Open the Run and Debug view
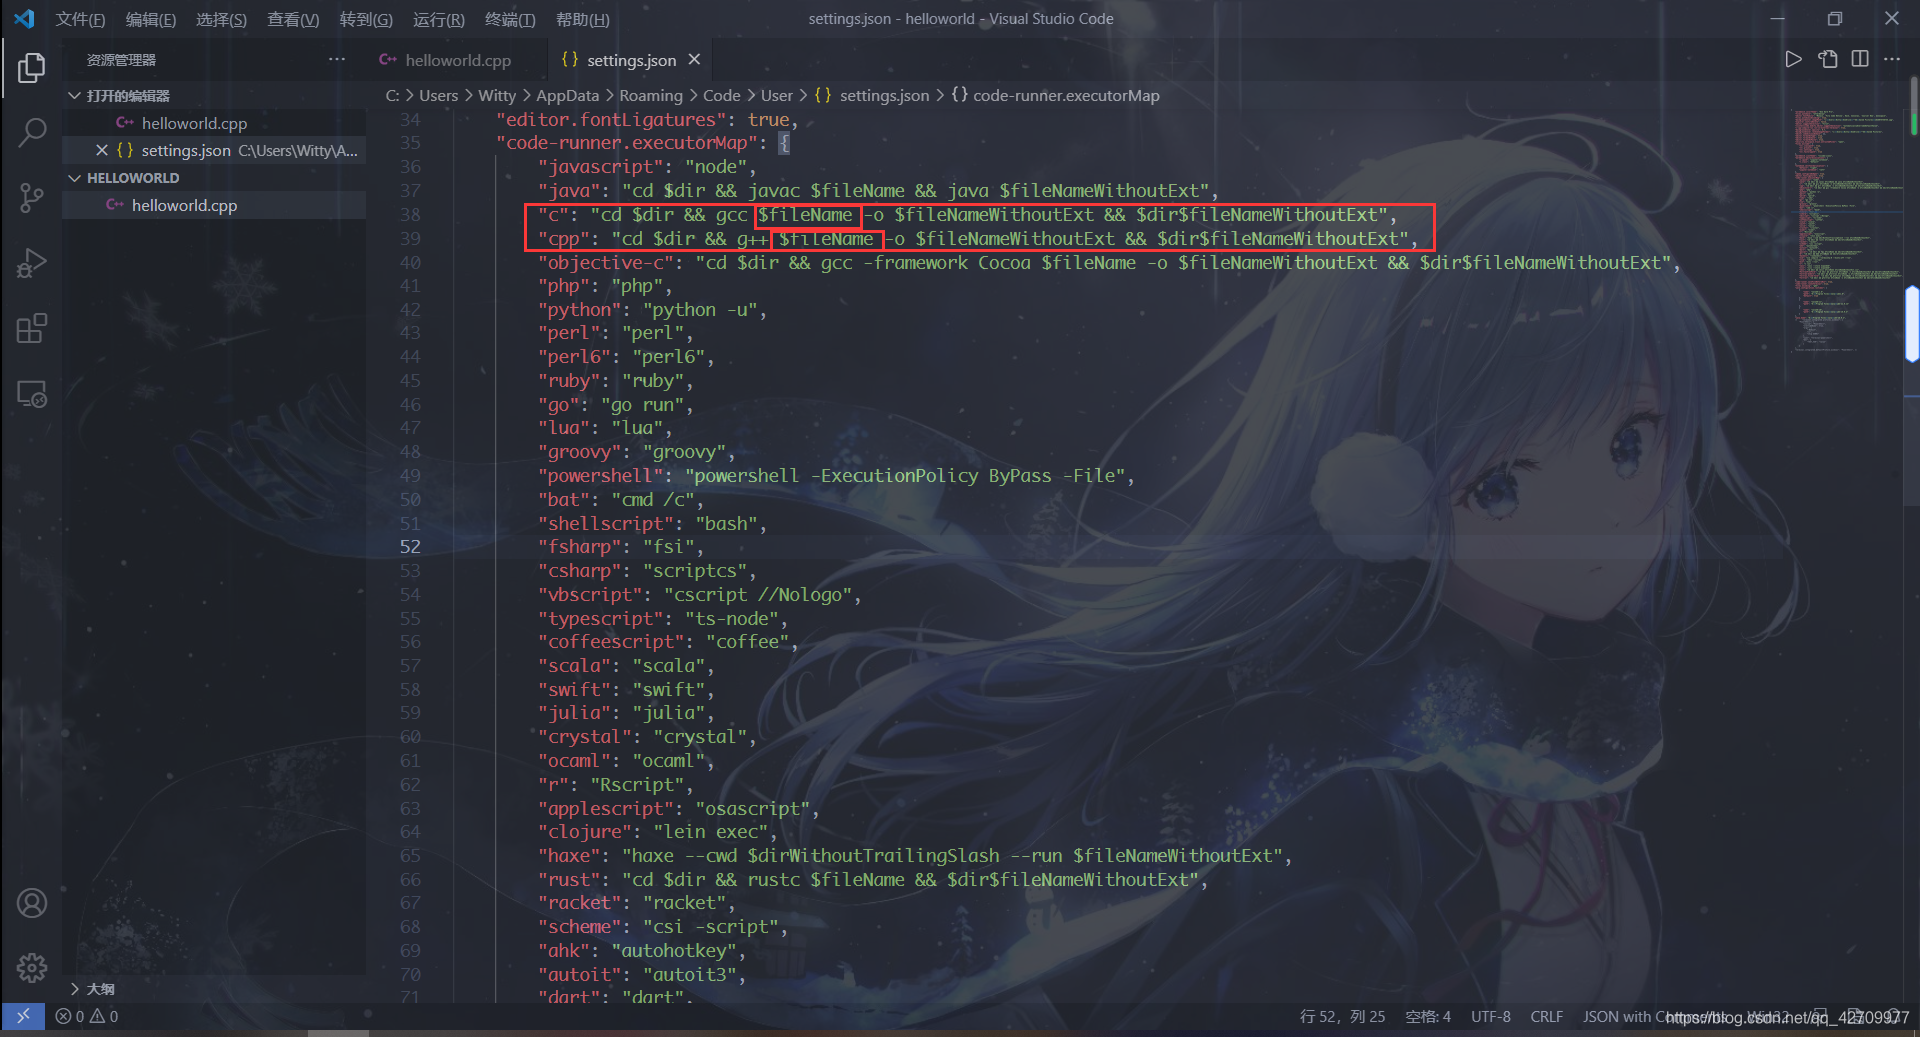 coord(31,263)
